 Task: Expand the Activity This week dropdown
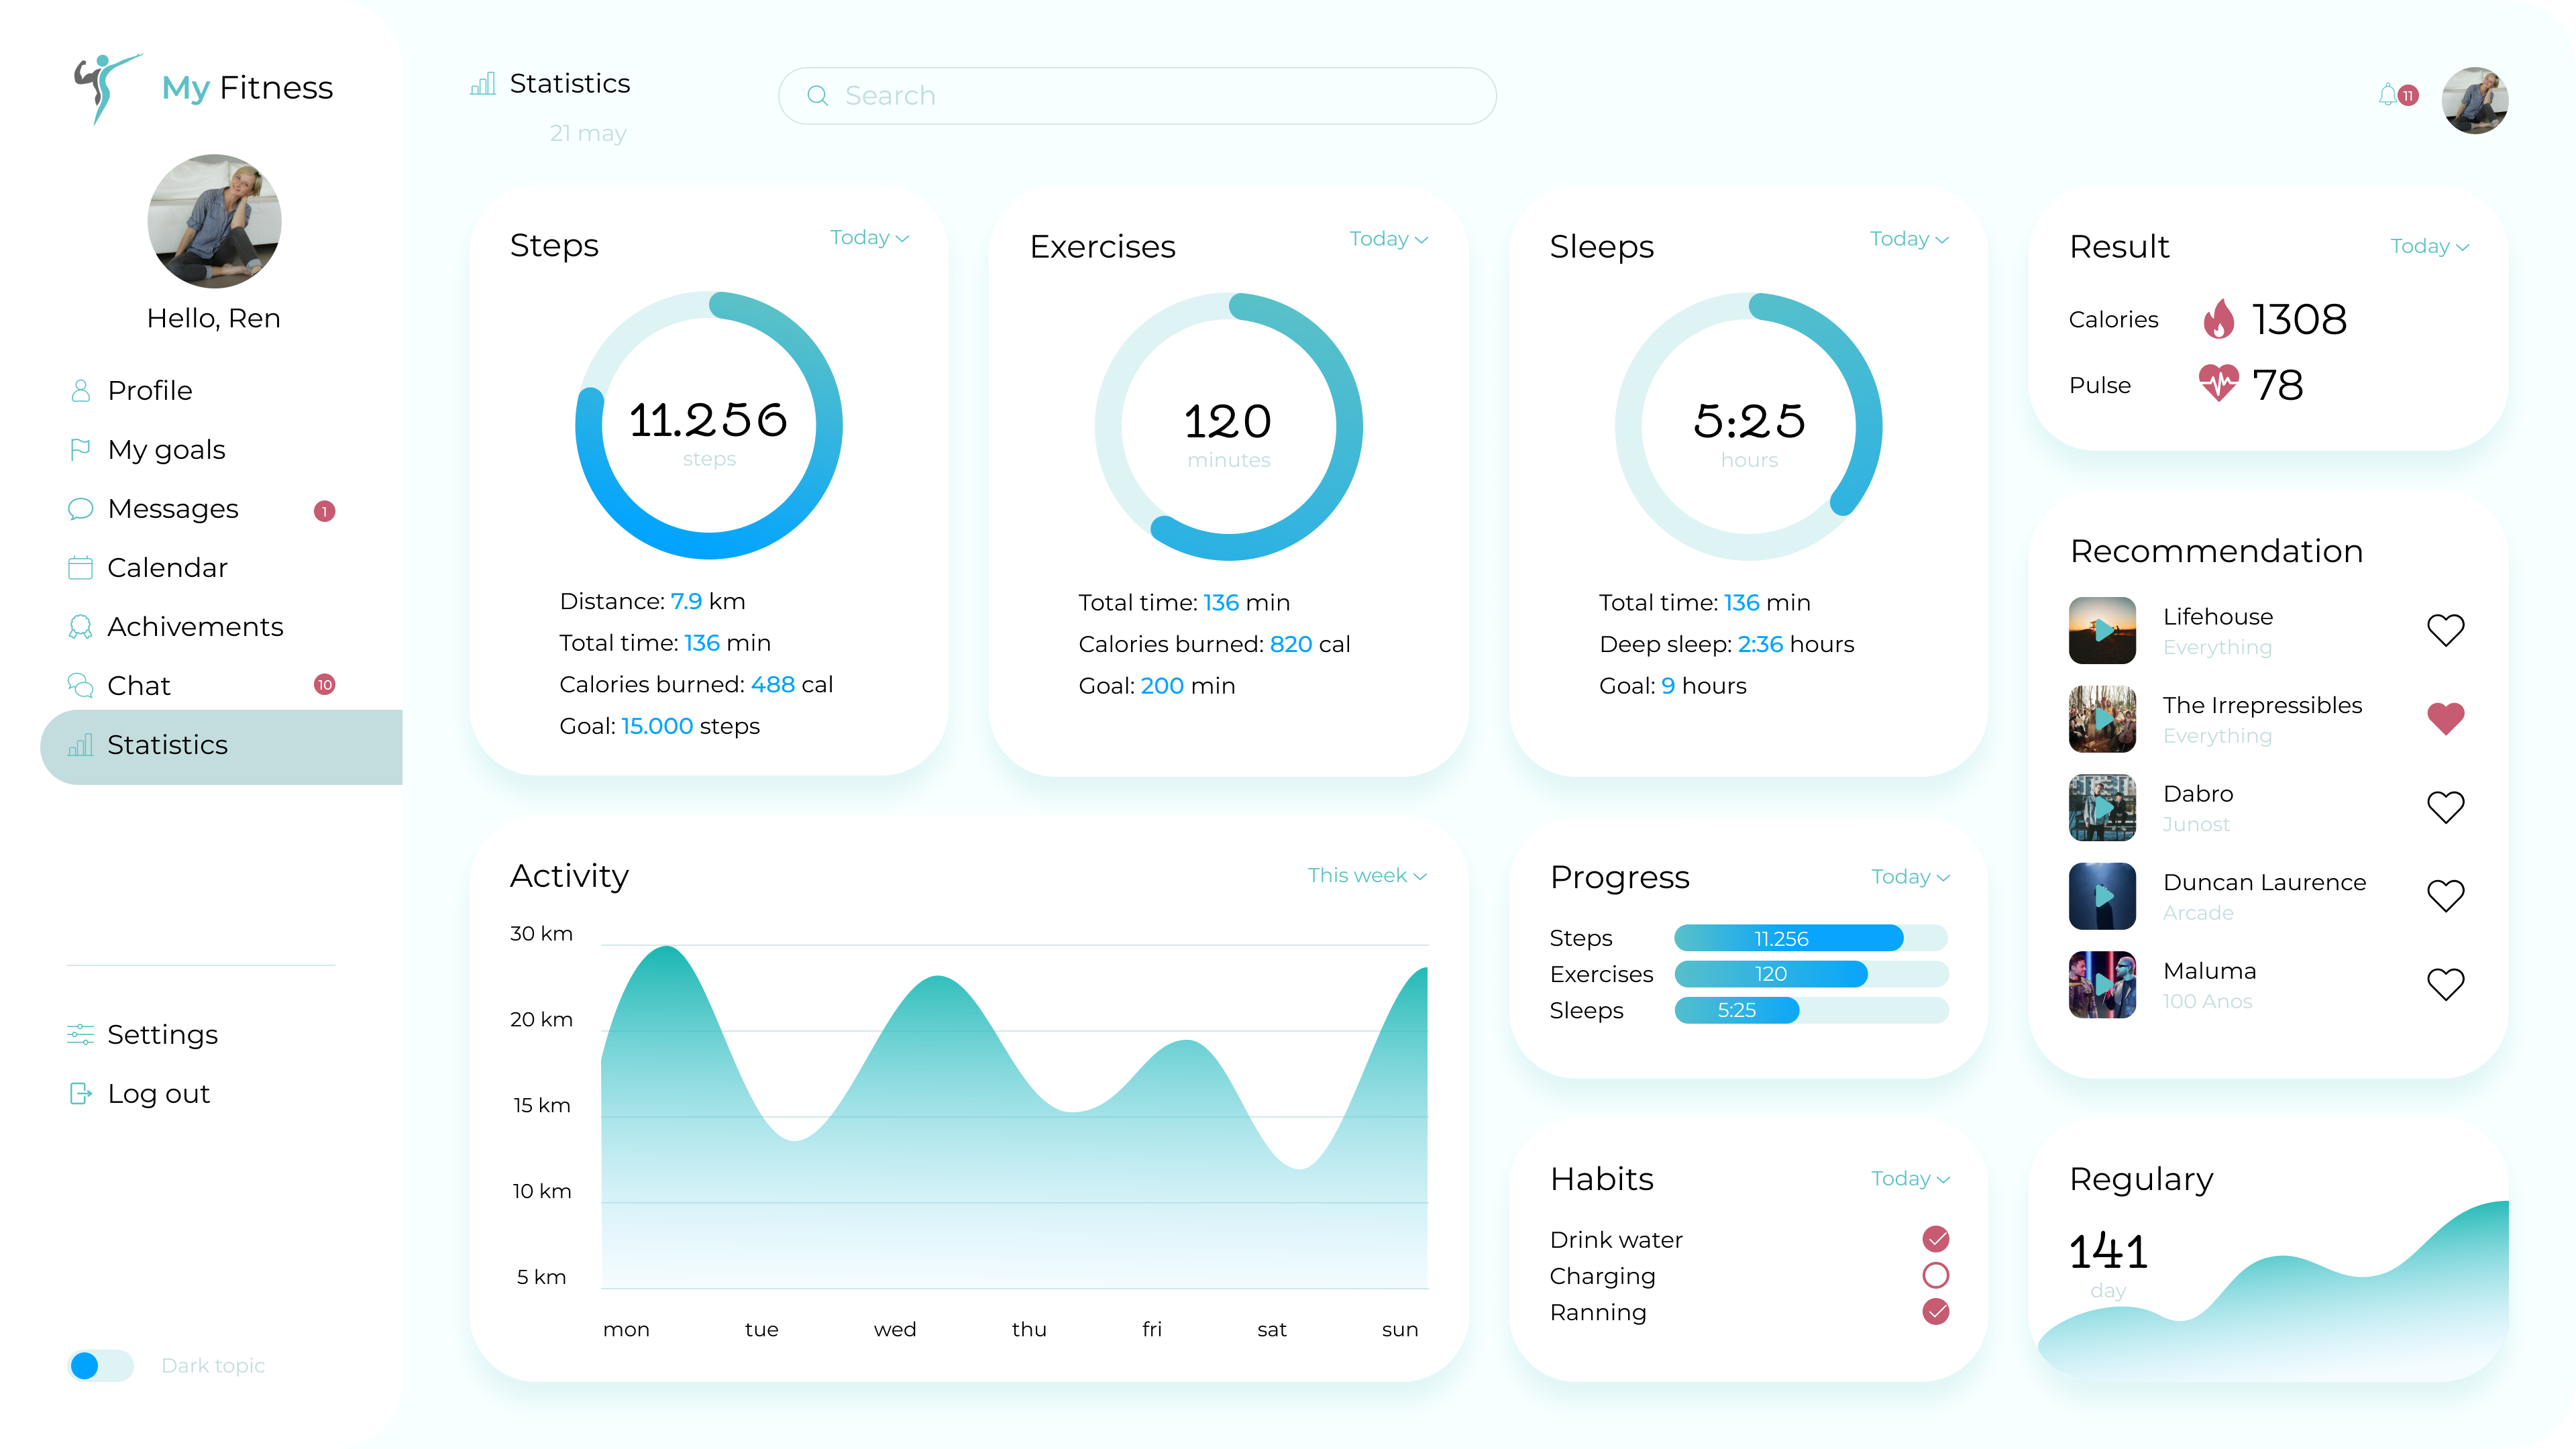coord(1366,875)
